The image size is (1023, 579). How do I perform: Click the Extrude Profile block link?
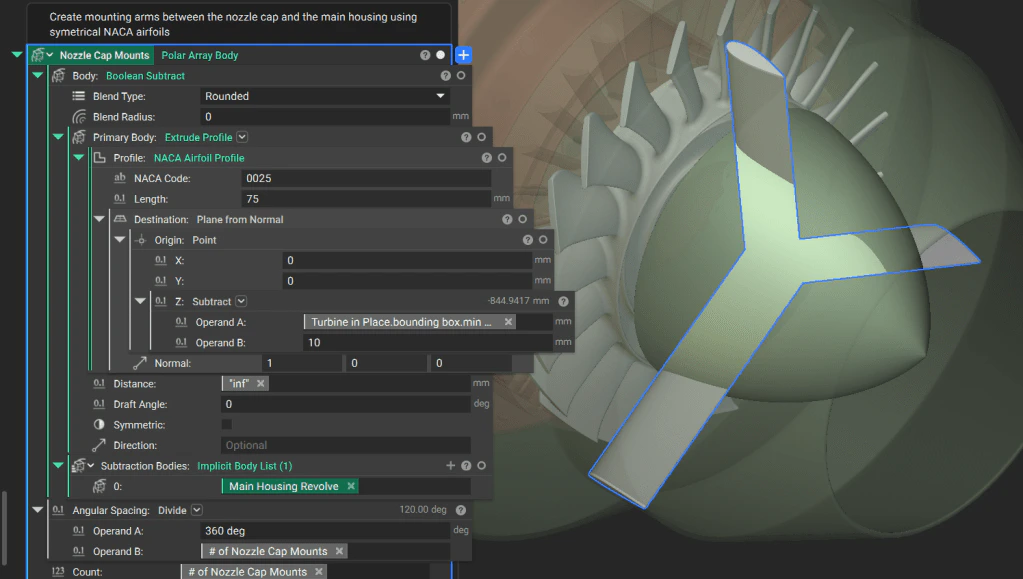click(x=198, y=137)
